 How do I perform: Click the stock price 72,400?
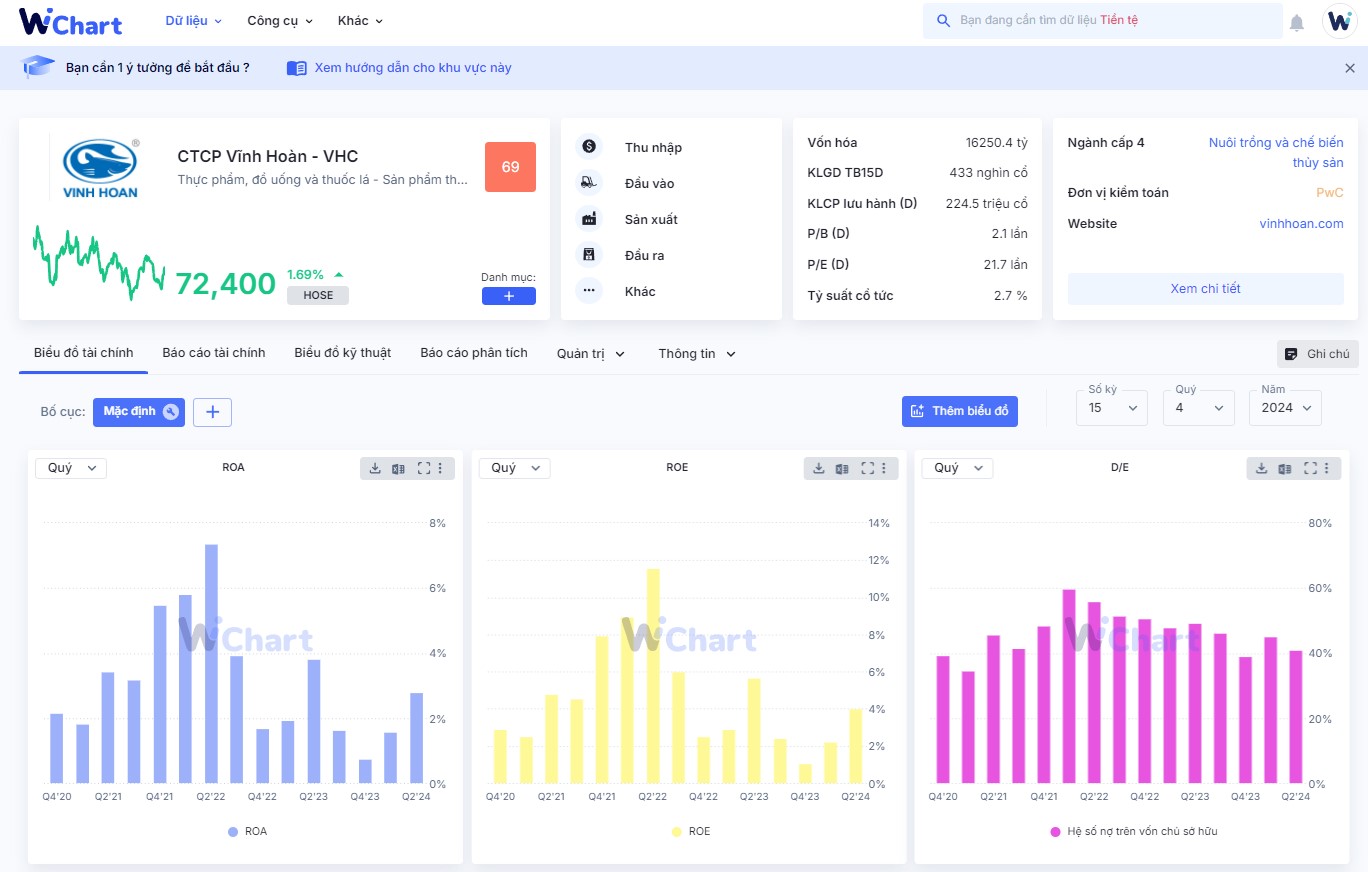(226, 284)
